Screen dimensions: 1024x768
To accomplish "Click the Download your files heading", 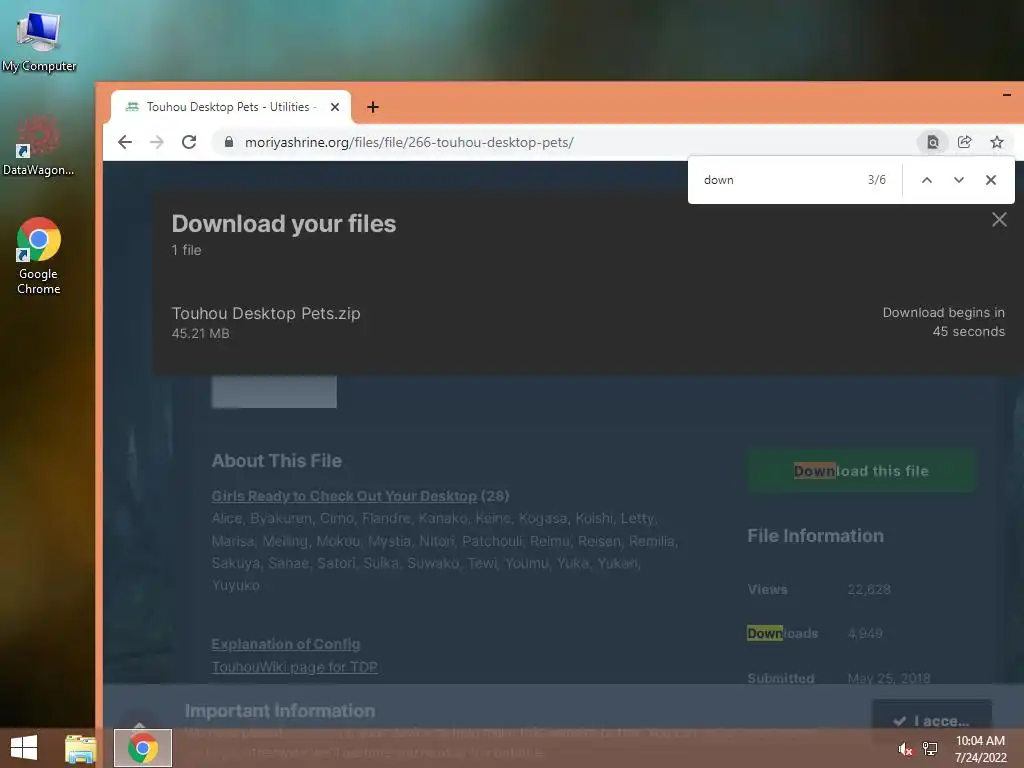I will pyautogui.click(x=283, y=223).
